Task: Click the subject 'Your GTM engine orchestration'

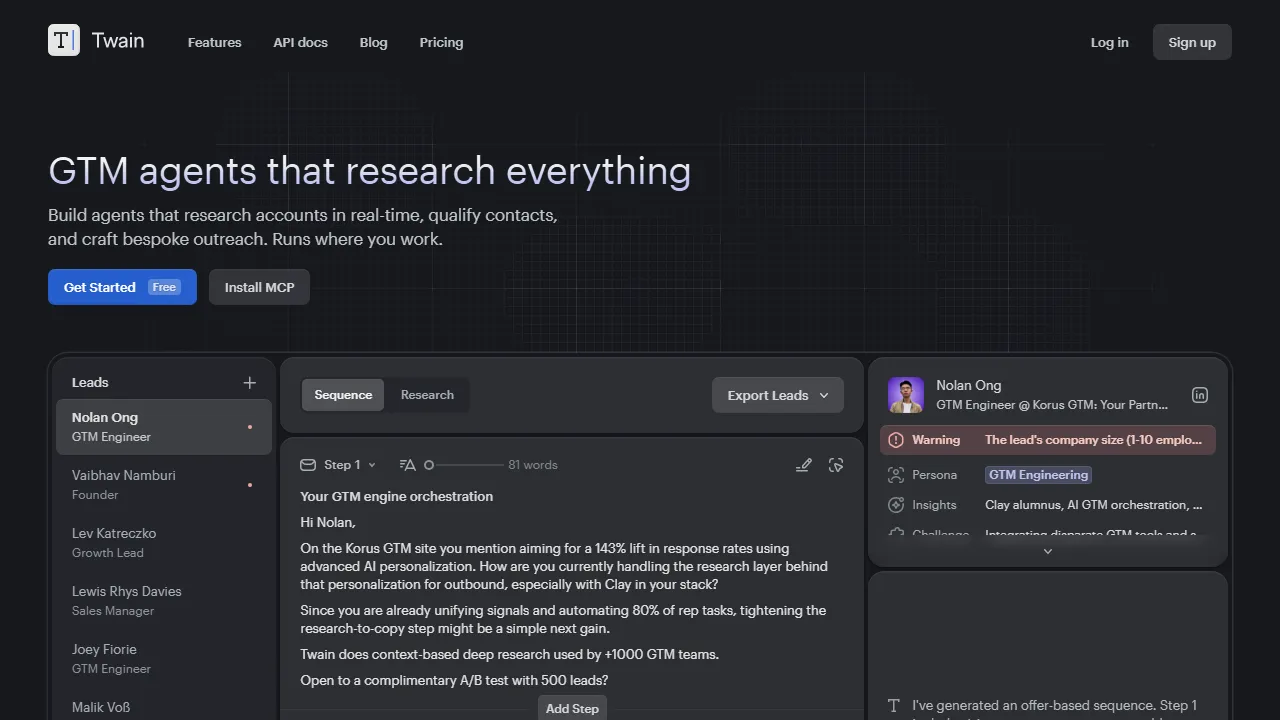Action: pos(396,496)
